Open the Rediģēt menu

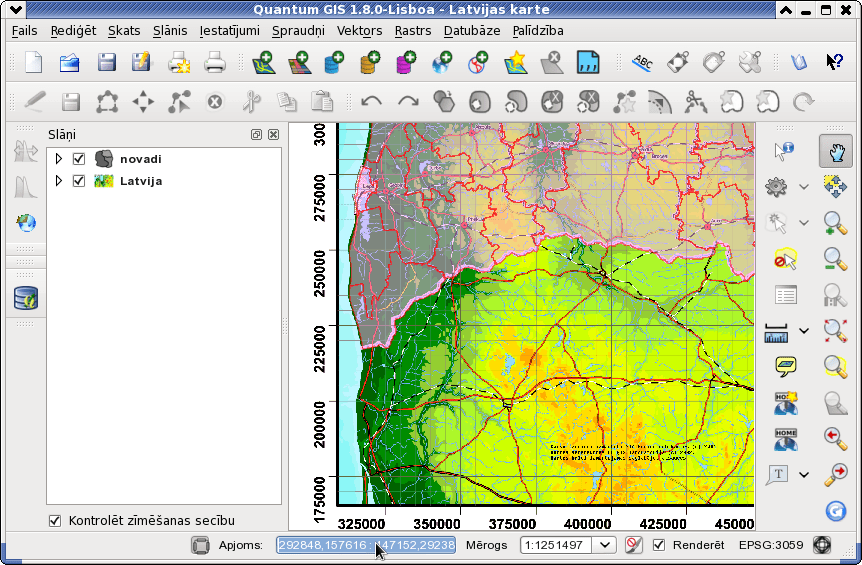(73, 31)
